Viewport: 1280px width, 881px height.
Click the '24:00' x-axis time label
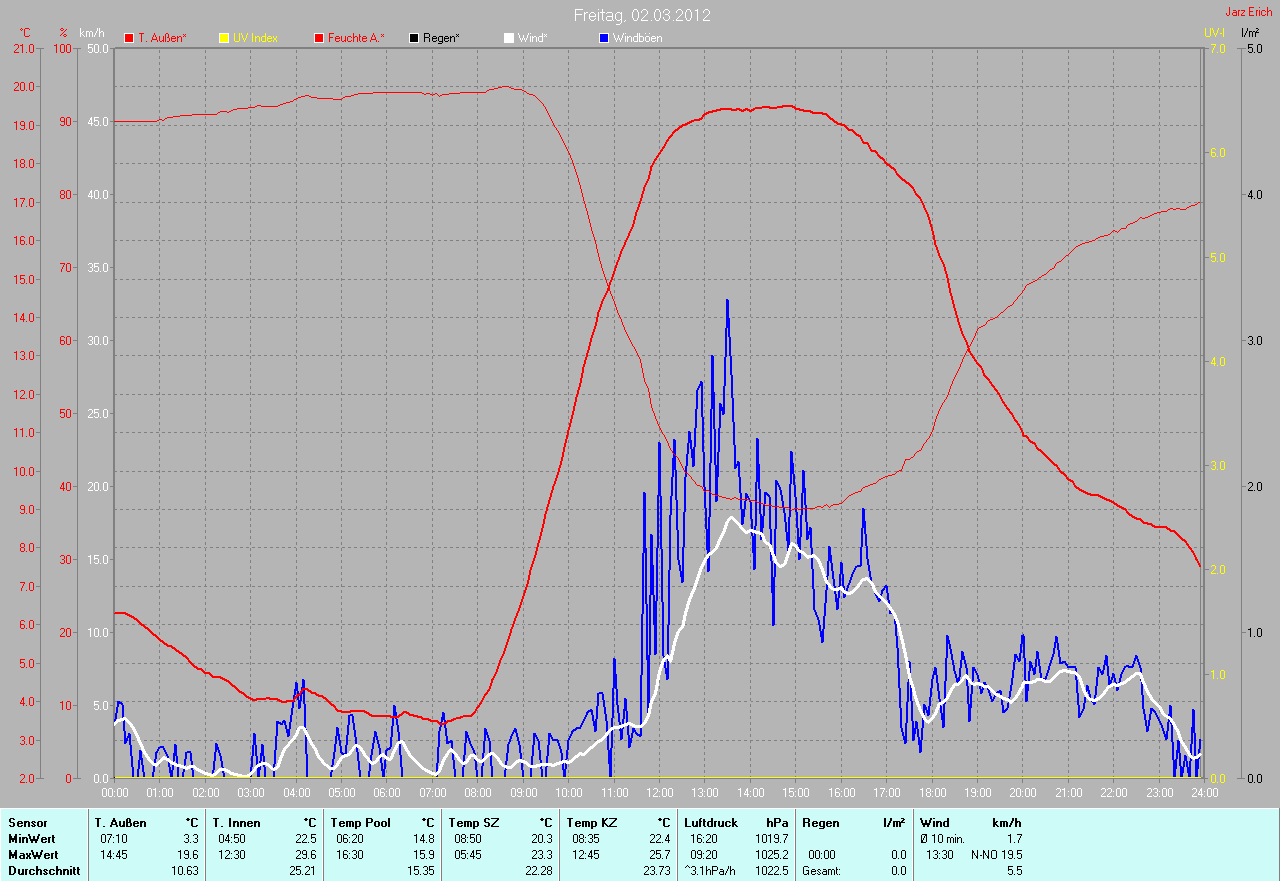click(x=1204, y=793)
